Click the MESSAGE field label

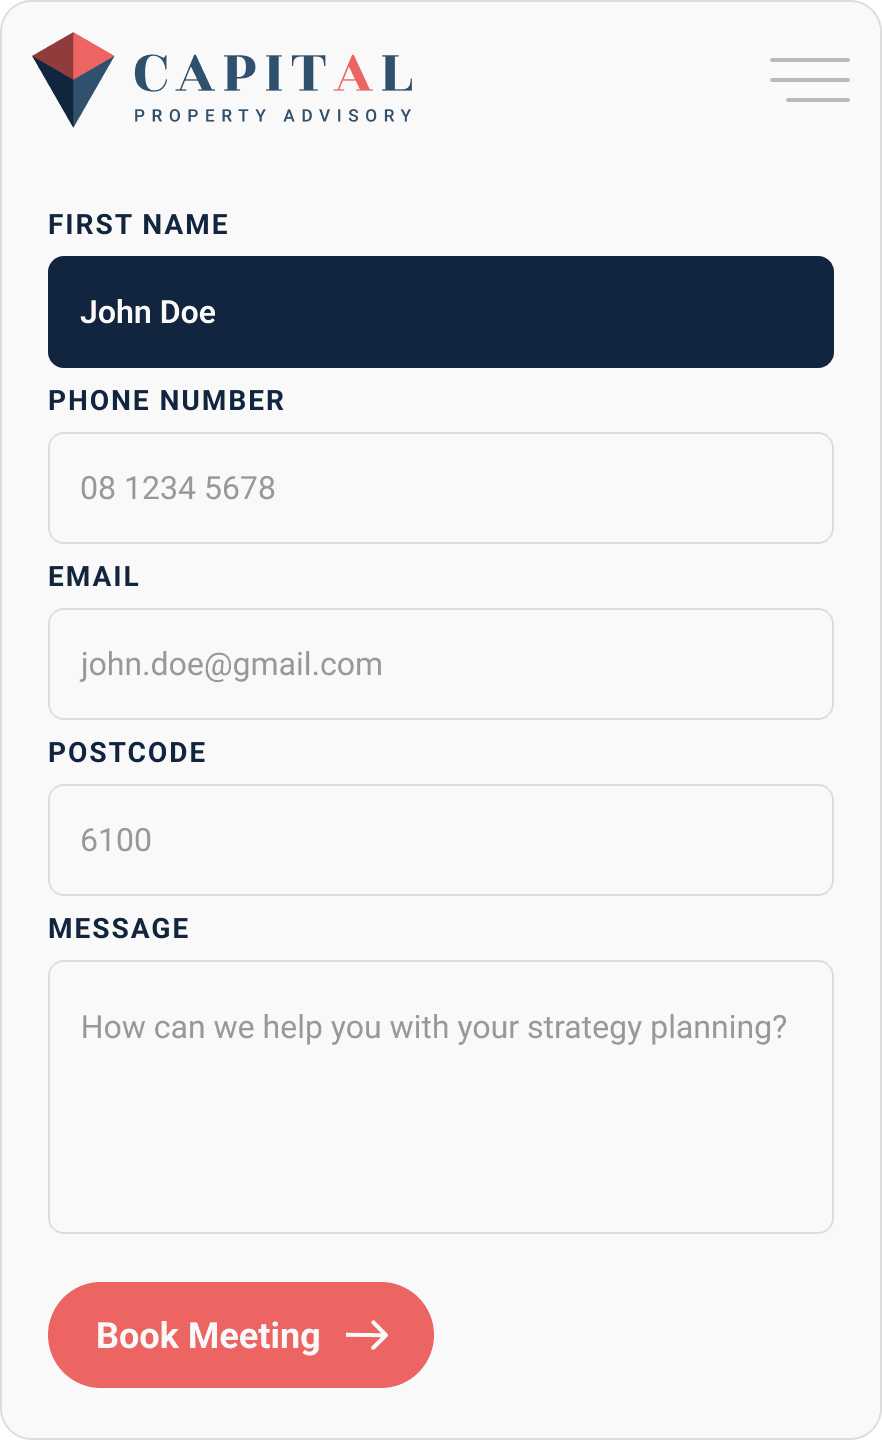click(119, 929)
